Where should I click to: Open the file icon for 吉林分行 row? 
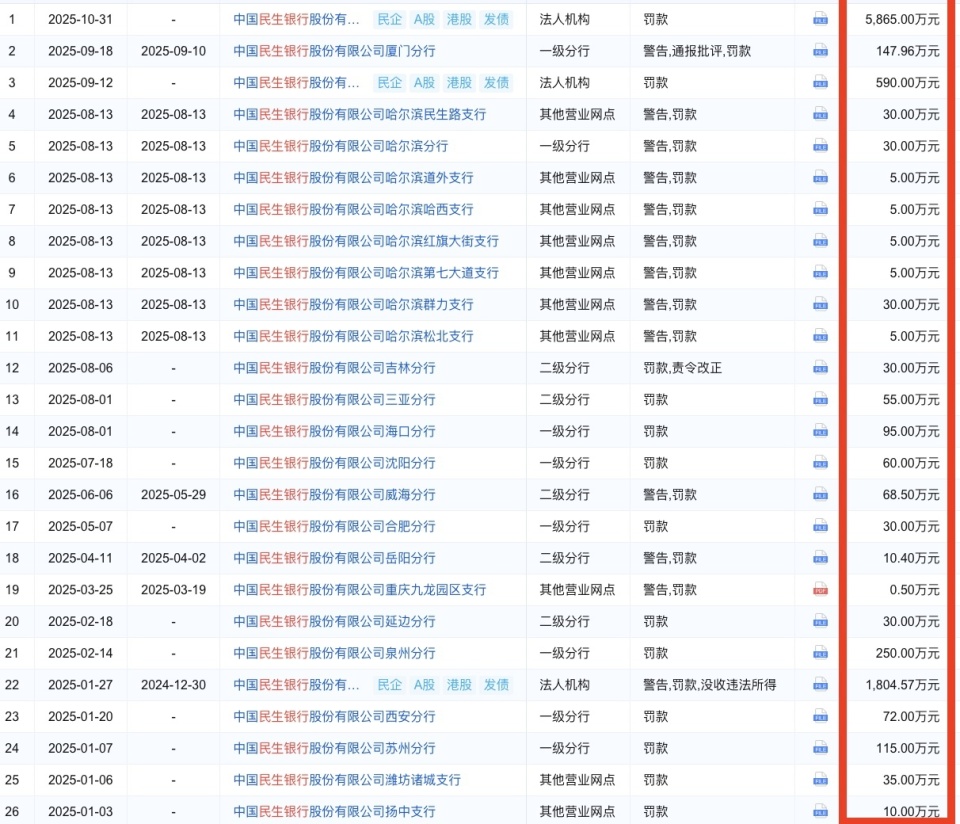tap(820, 368)
